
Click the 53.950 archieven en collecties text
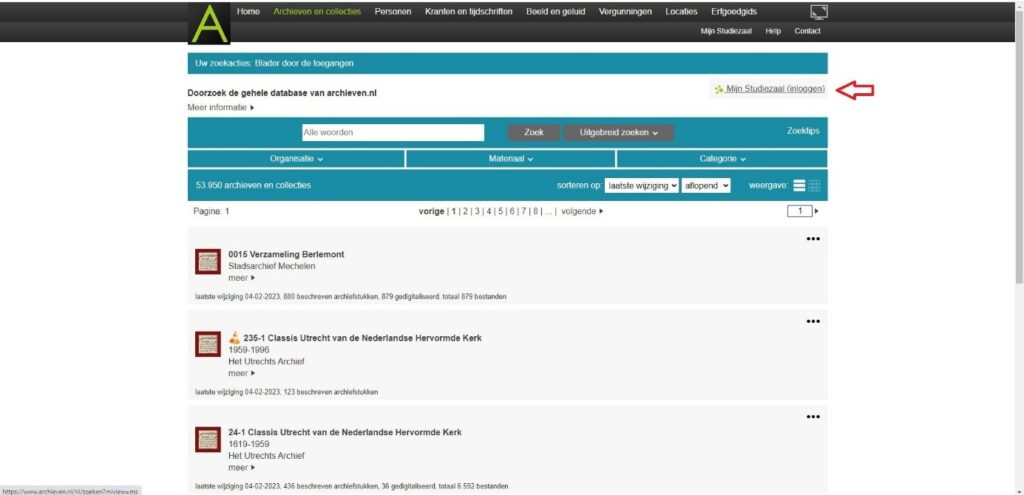click(x=253, y=185)
